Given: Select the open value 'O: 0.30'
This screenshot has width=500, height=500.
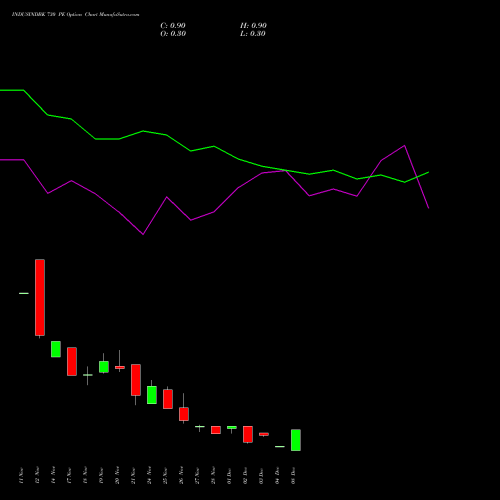Looking at the screenshot, I should [x=173, y=34].
